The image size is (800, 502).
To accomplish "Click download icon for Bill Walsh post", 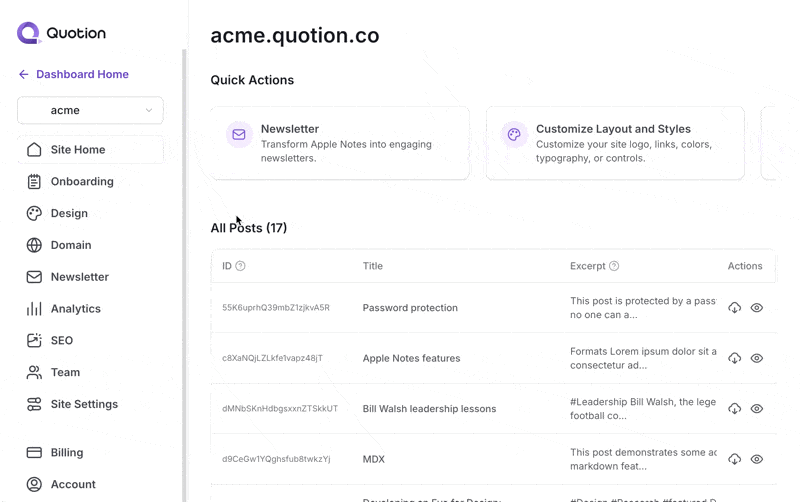I will click(x=735, y=409).
